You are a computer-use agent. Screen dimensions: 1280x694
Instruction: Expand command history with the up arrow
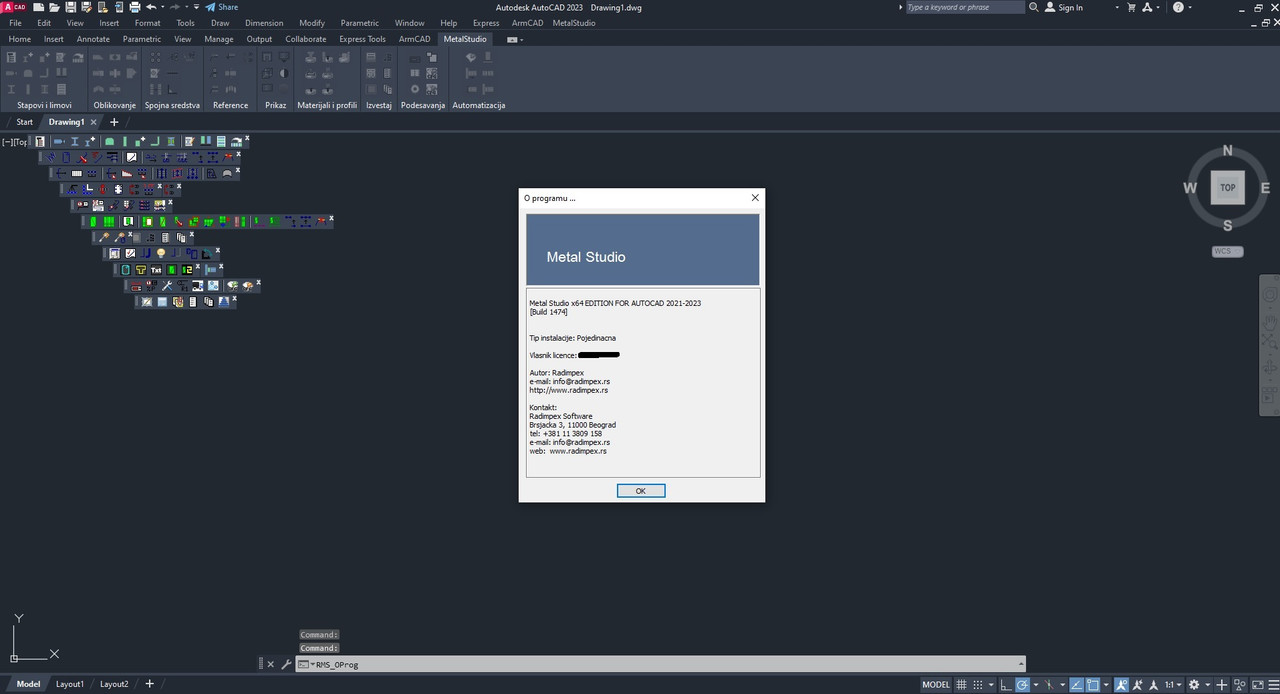click(x=1020, y=664)
